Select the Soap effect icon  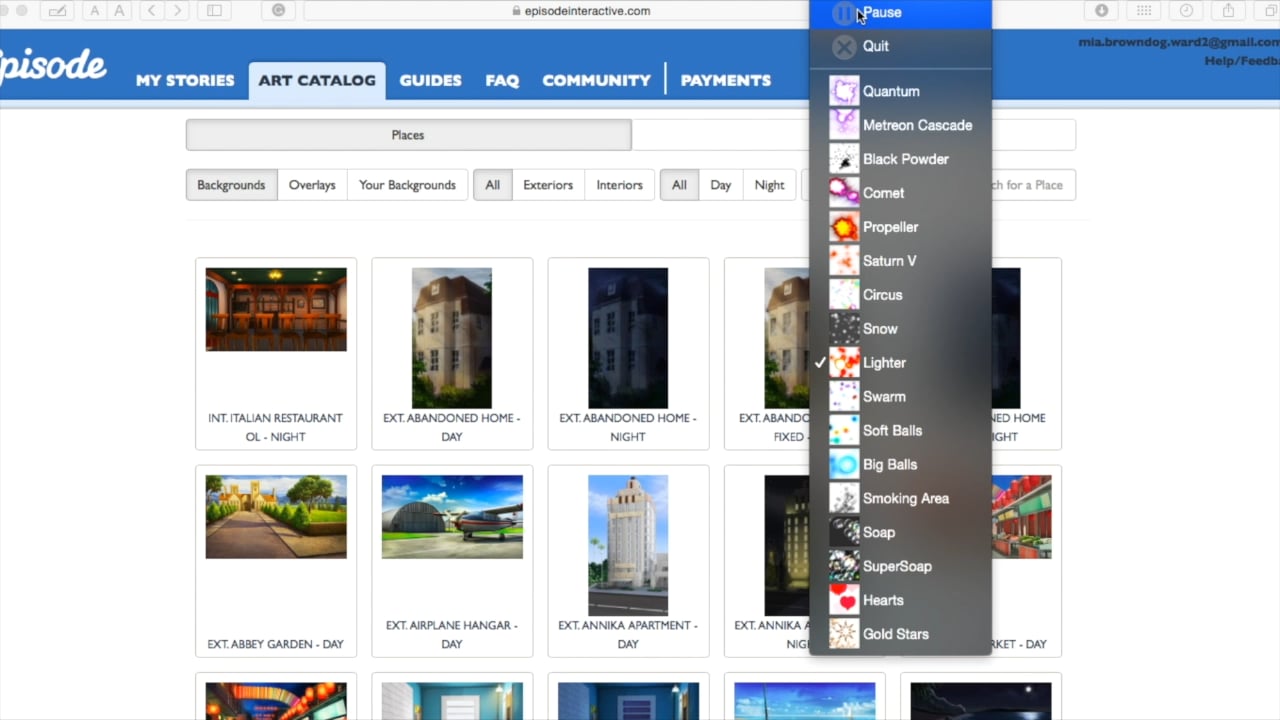click(844, 532)
